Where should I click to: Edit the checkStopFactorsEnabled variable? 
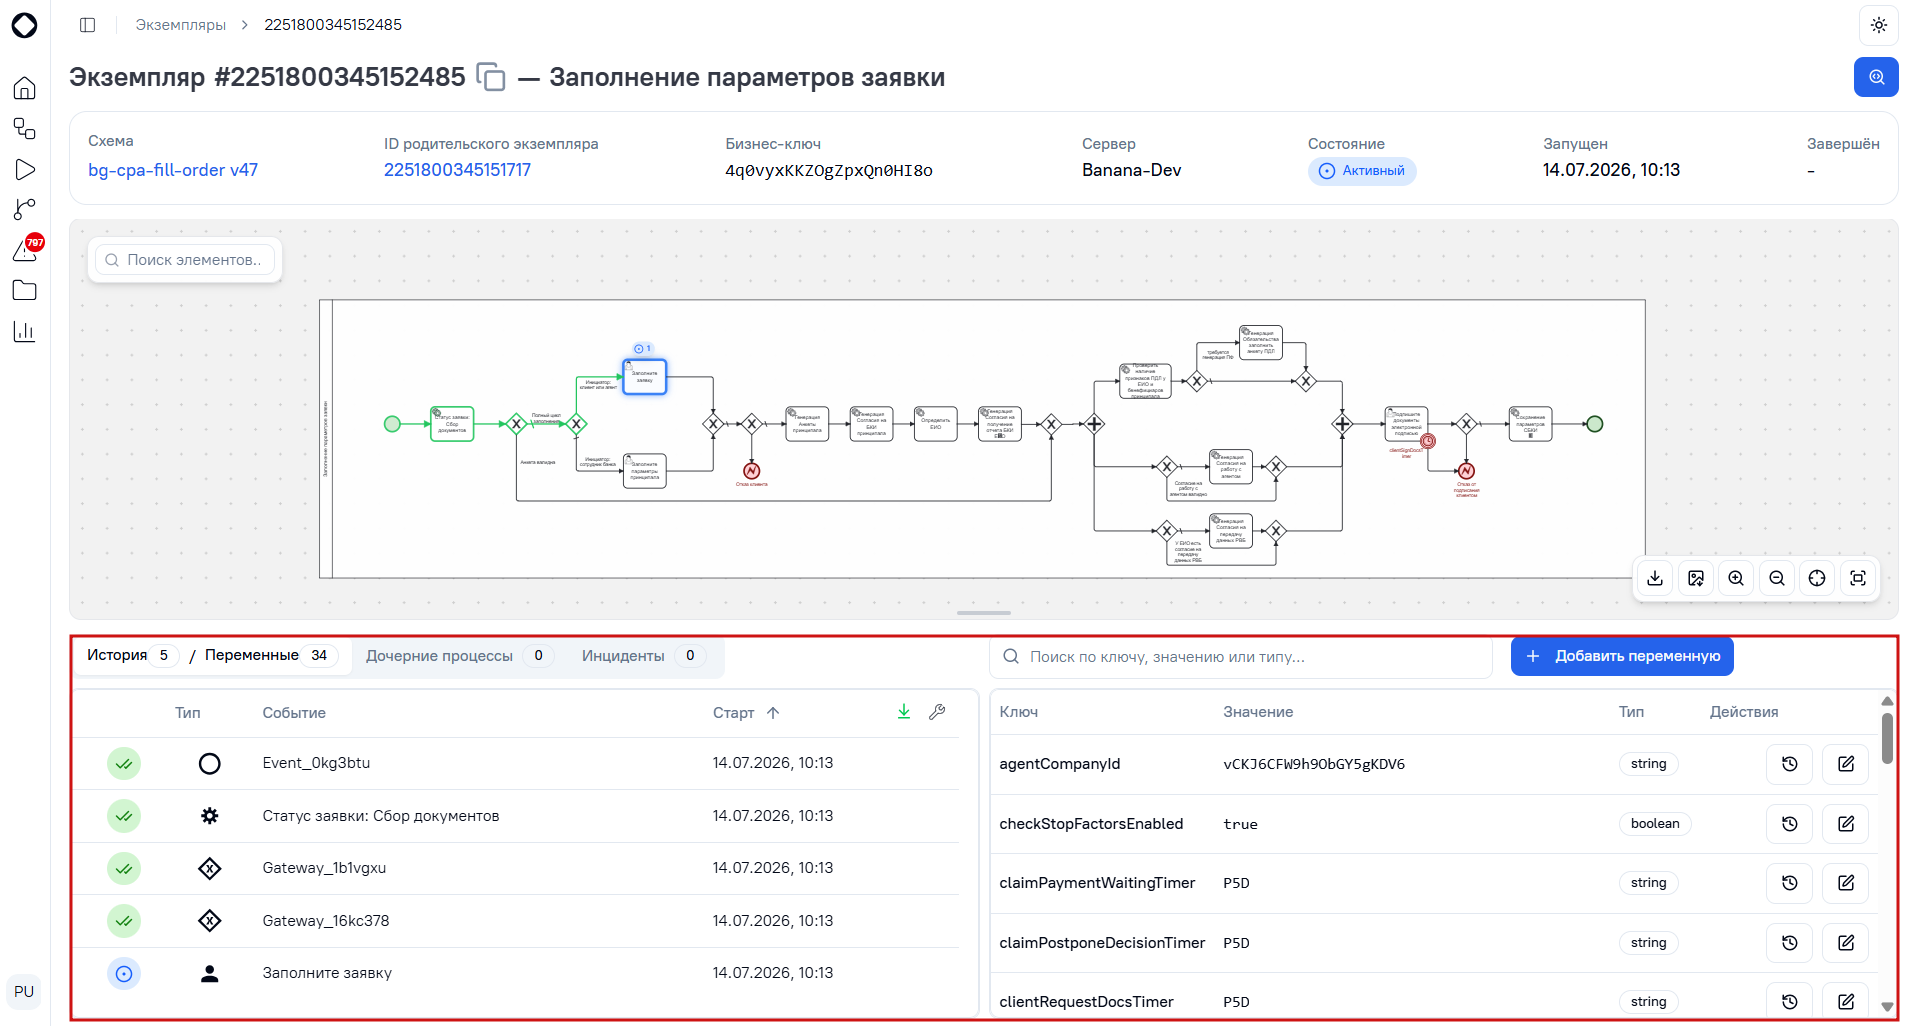(x=1846, y=824)
